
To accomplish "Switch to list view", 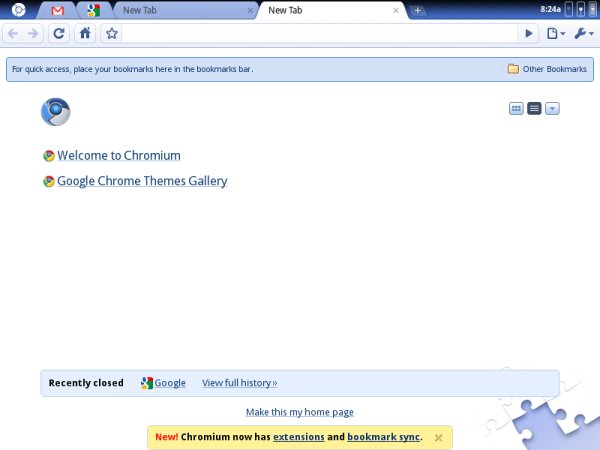I will coord(534,109).
